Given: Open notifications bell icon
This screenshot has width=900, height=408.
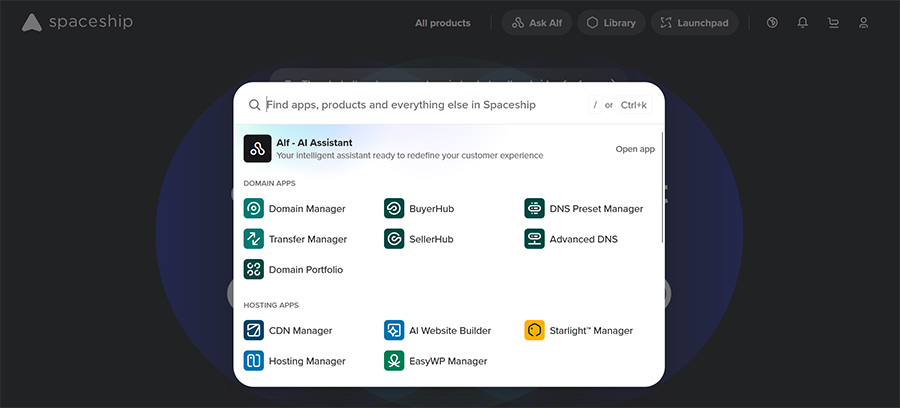Looking at the screenshot, I should pyautogui.click(x=802, y=22).
